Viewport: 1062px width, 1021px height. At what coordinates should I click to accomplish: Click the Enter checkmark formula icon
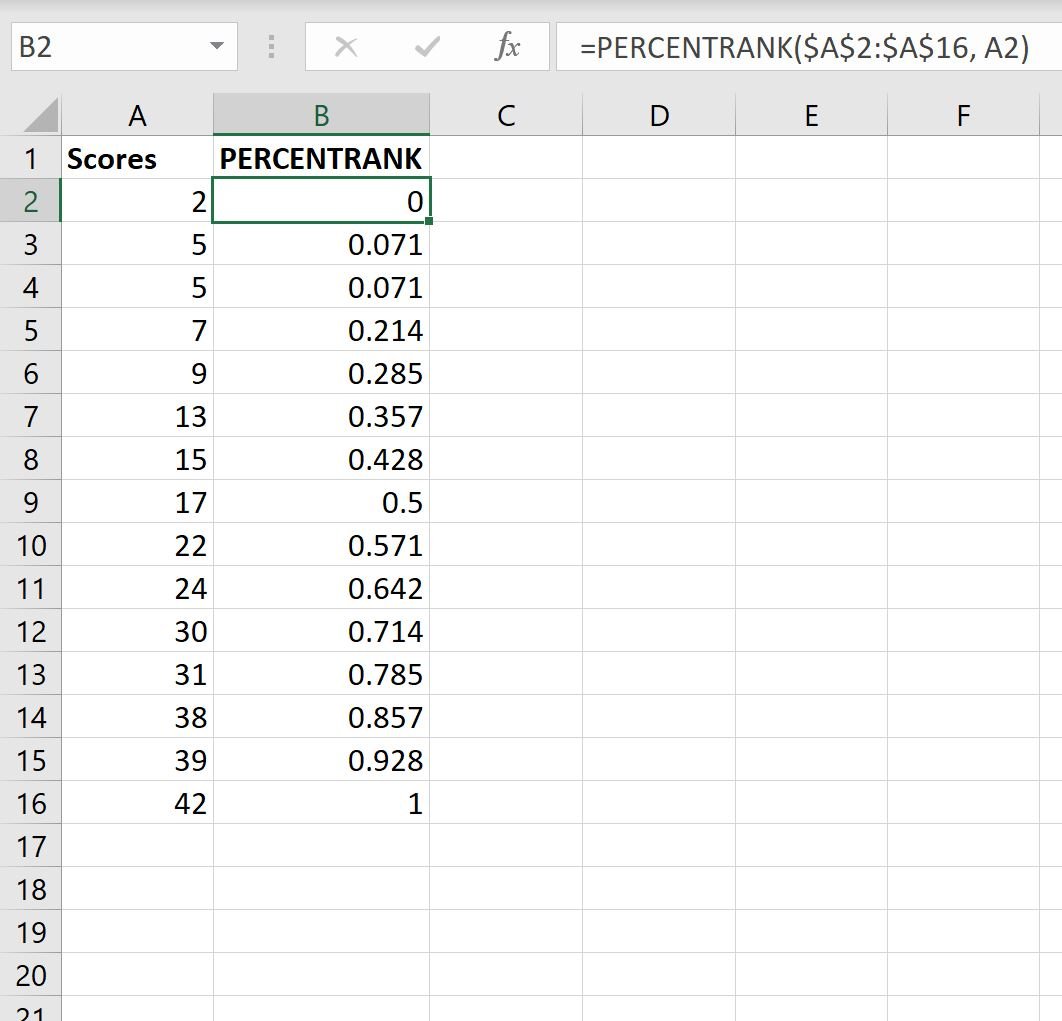point(427,47)
